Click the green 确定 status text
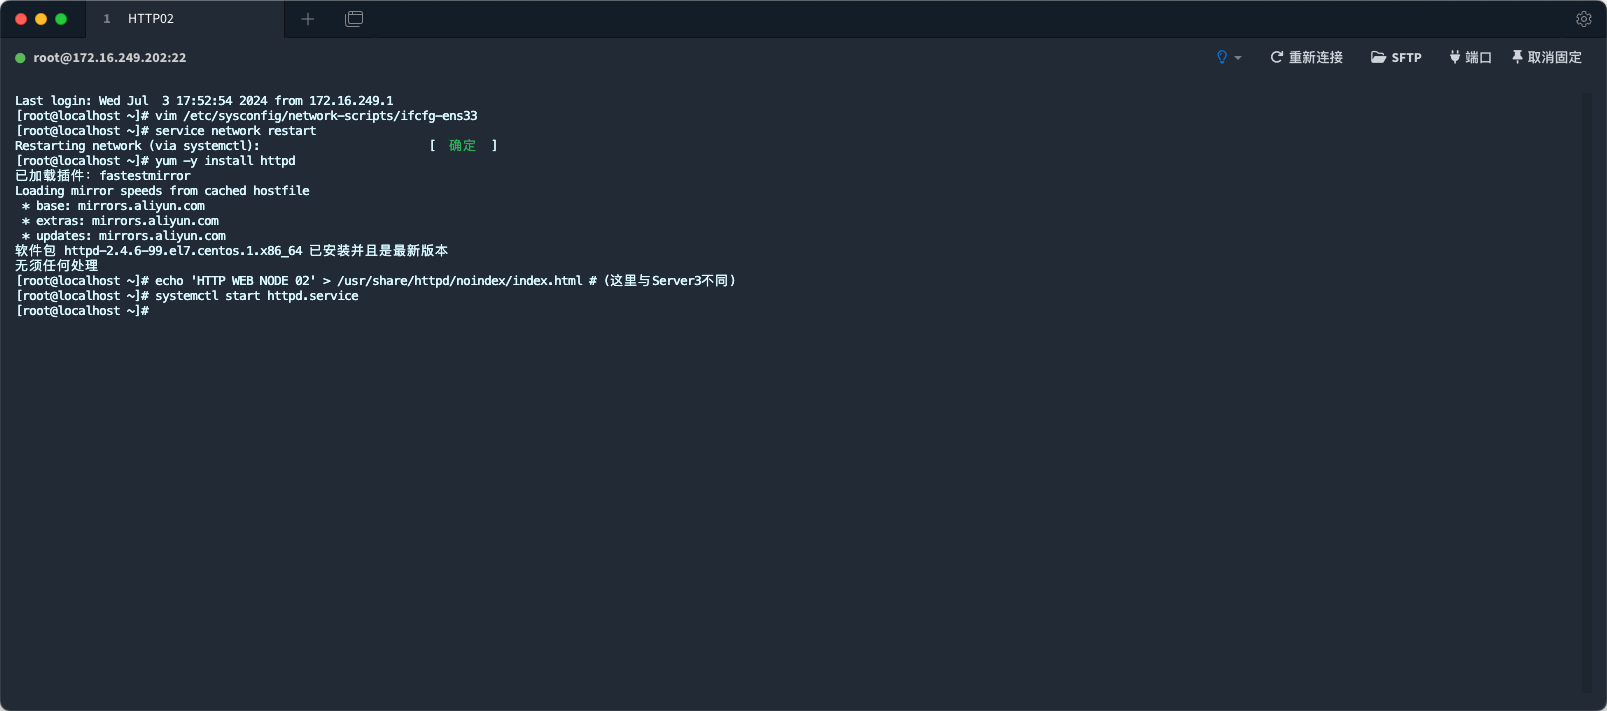Viewport: 1607px width, 711px height. (462, 146)
